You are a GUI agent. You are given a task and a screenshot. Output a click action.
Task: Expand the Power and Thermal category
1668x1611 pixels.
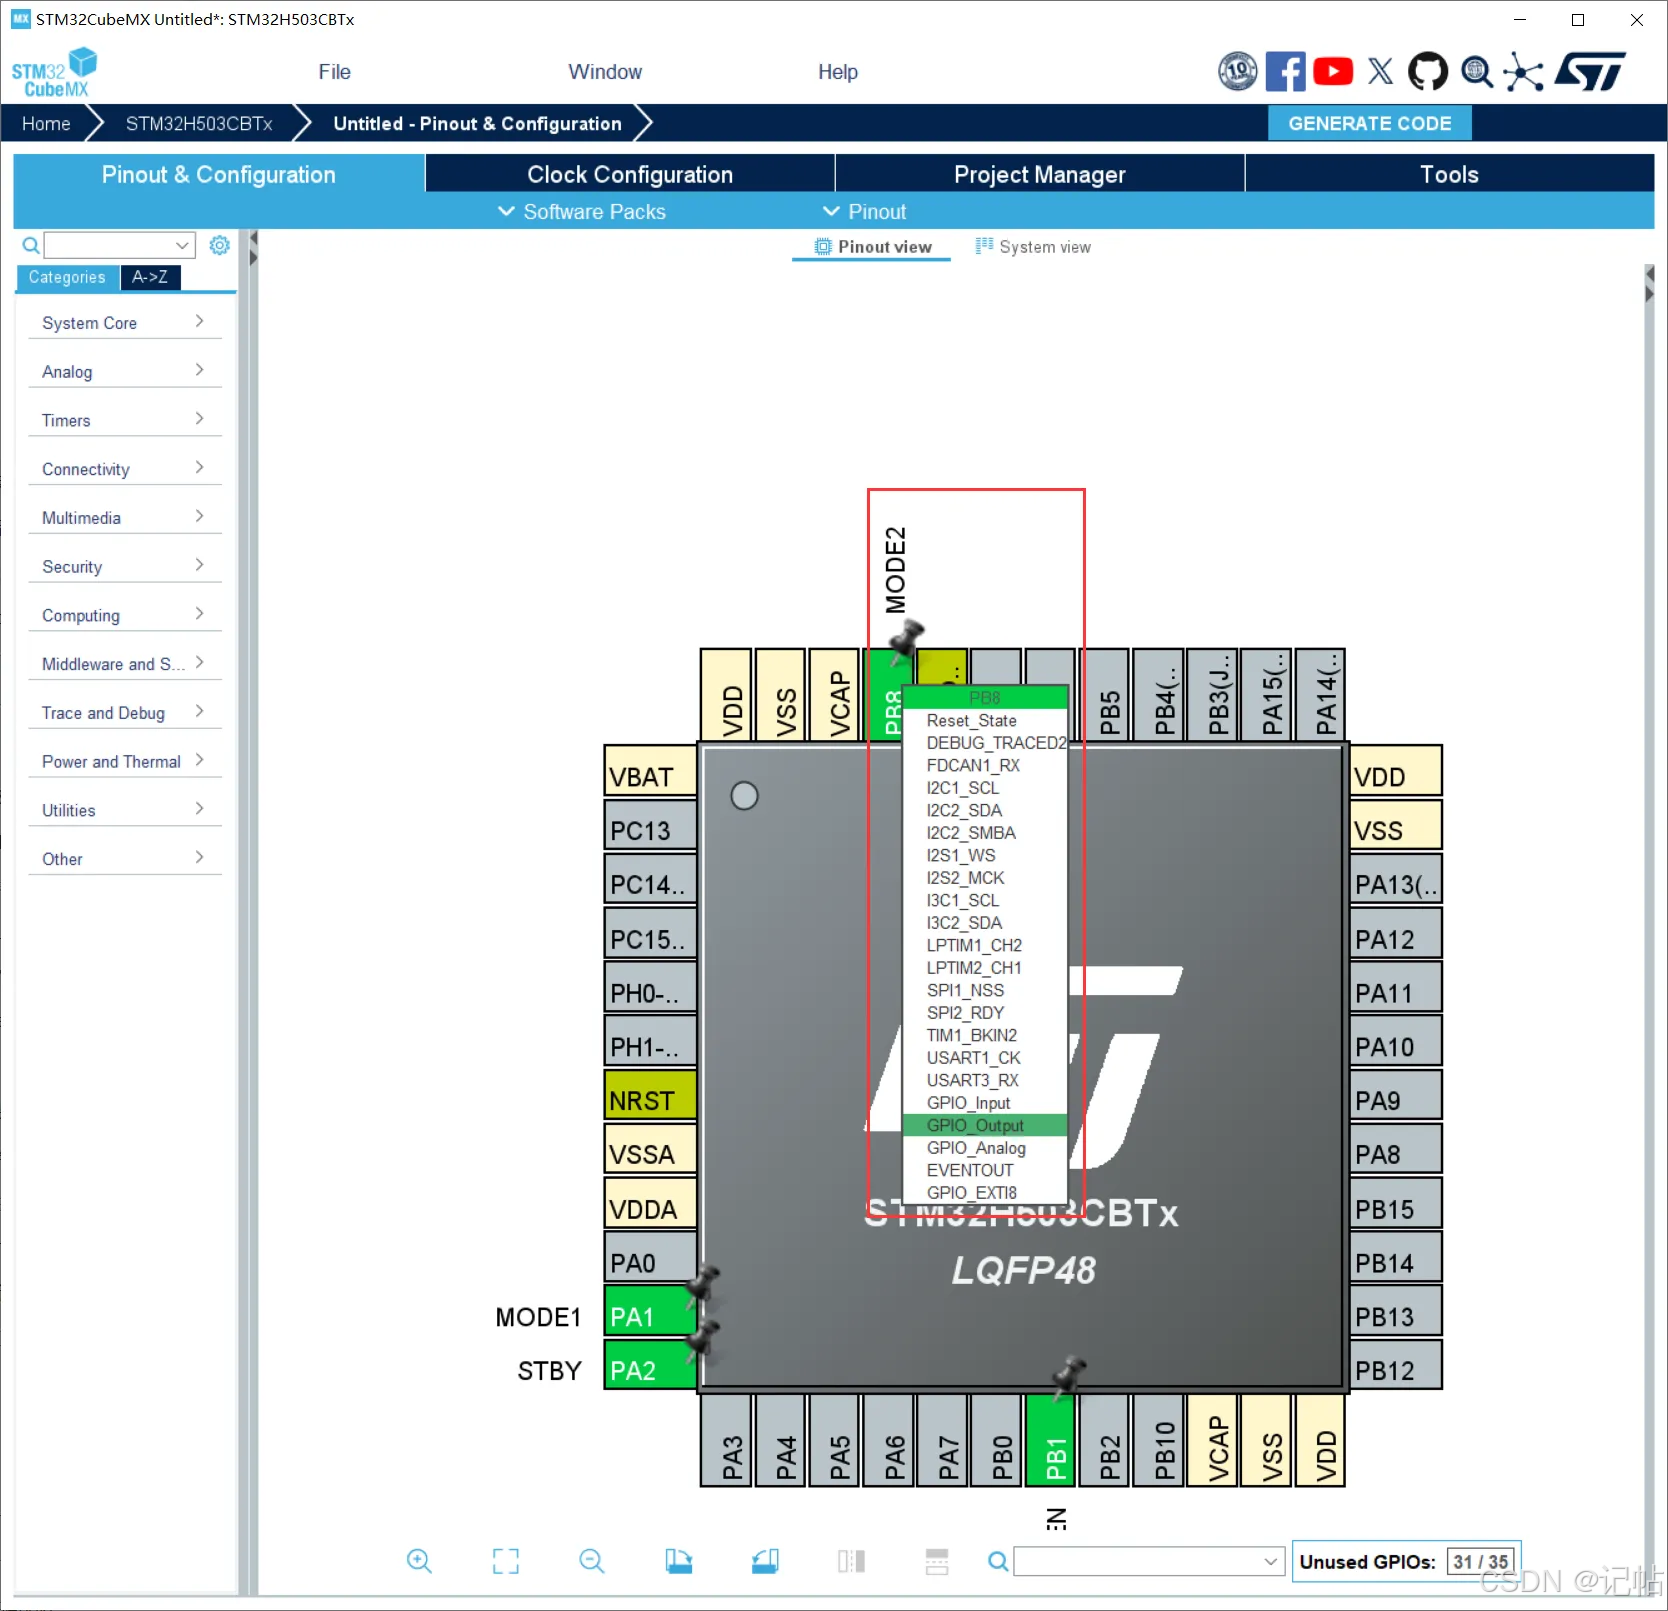pyautogui.click(x=125, y=762)
